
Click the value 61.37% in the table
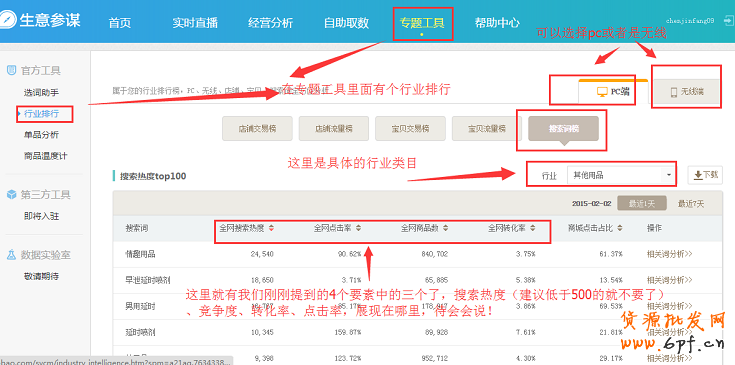point(611,254)
